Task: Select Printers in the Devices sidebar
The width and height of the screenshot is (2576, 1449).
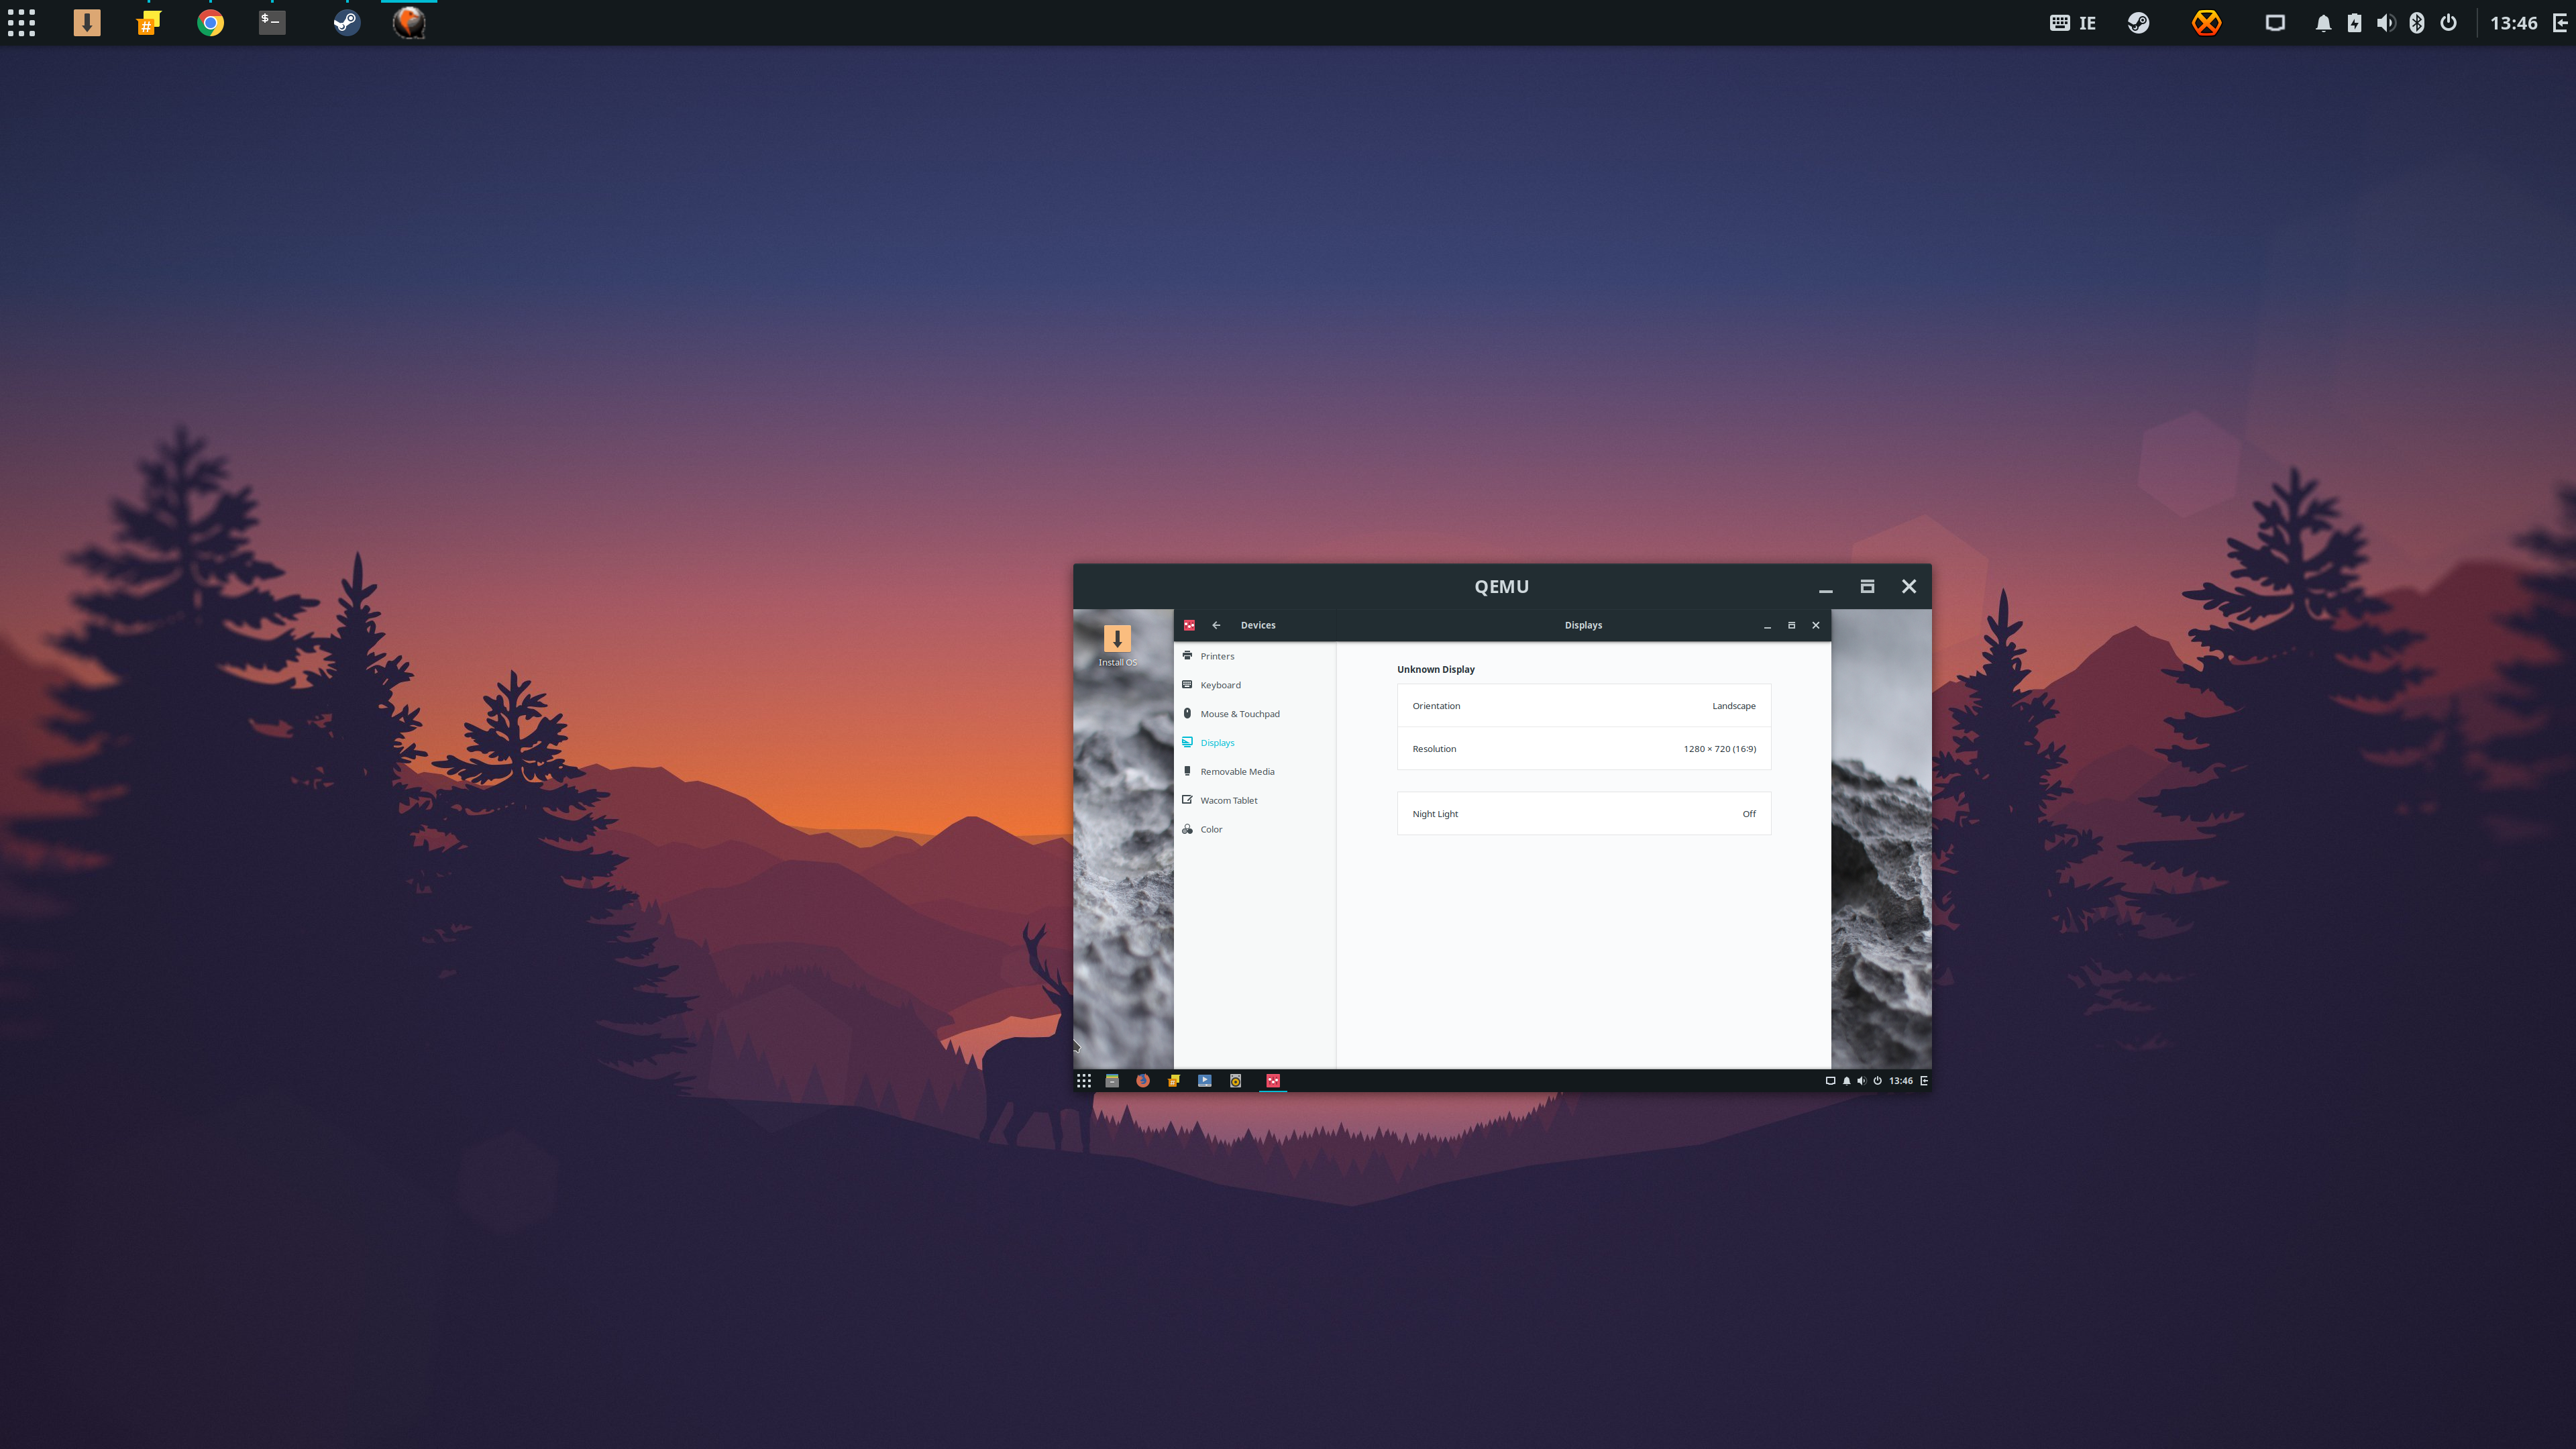Action: [1254, 656]
